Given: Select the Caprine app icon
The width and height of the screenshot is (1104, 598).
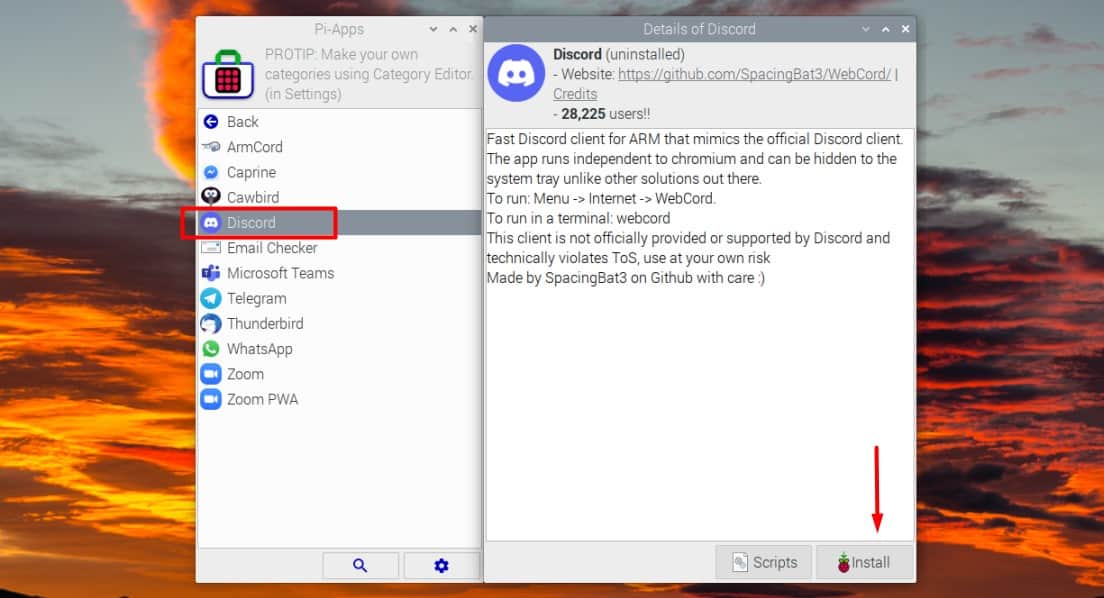Looking at the screenshot, I should (210, 171).
